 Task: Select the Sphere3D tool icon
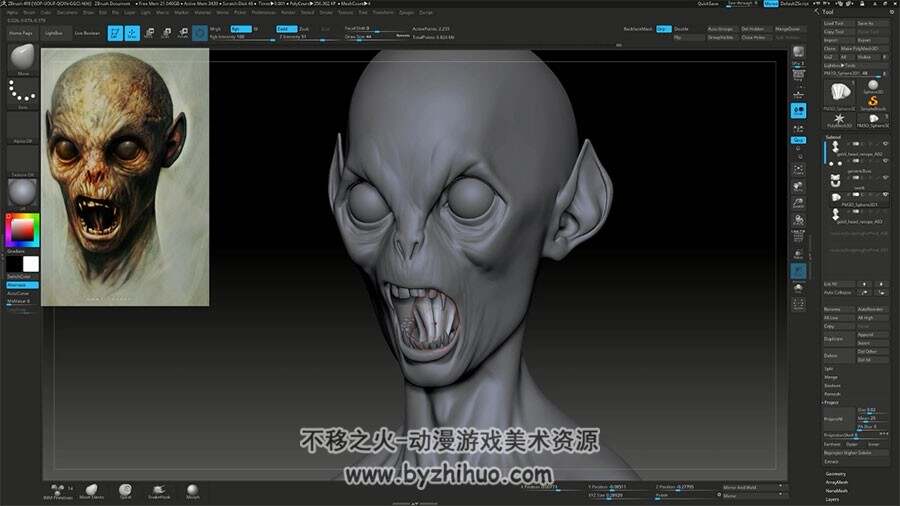[872, 87]
